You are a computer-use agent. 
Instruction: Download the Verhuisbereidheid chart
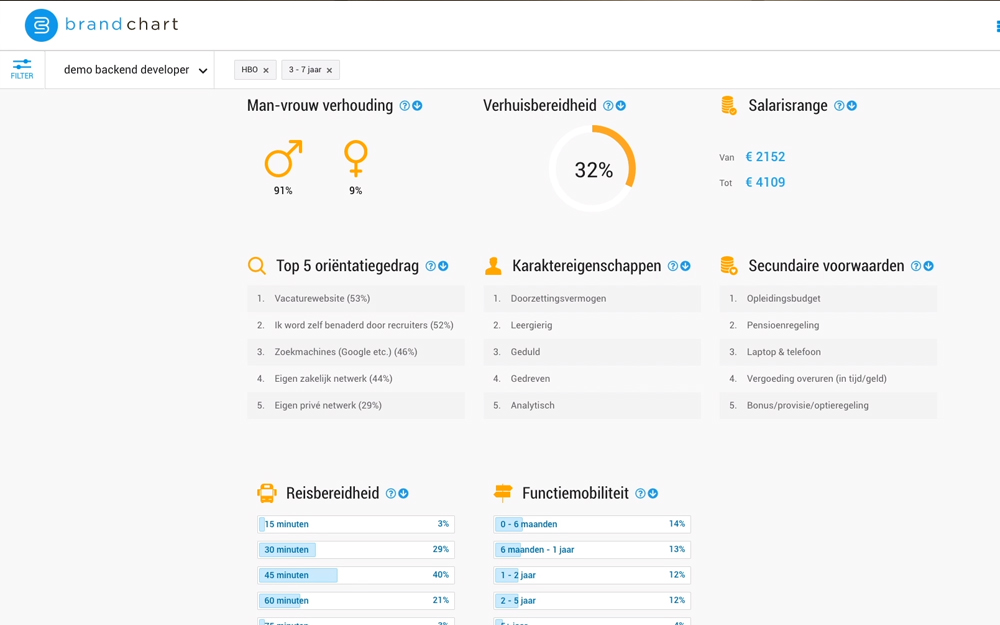point(621,106)
